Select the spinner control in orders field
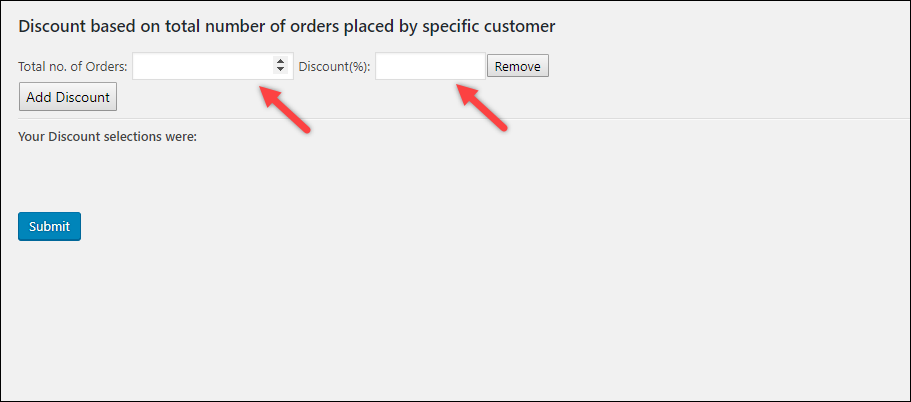 281,66
